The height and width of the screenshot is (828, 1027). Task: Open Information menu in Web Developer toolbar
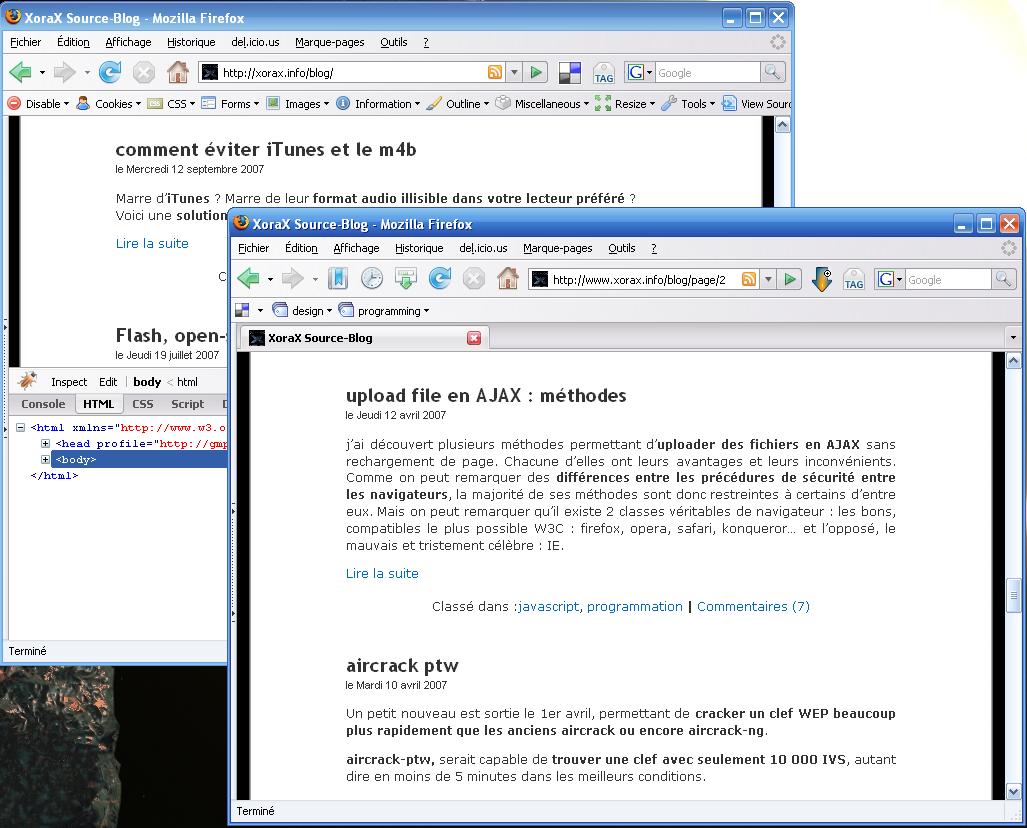[378, 104]
